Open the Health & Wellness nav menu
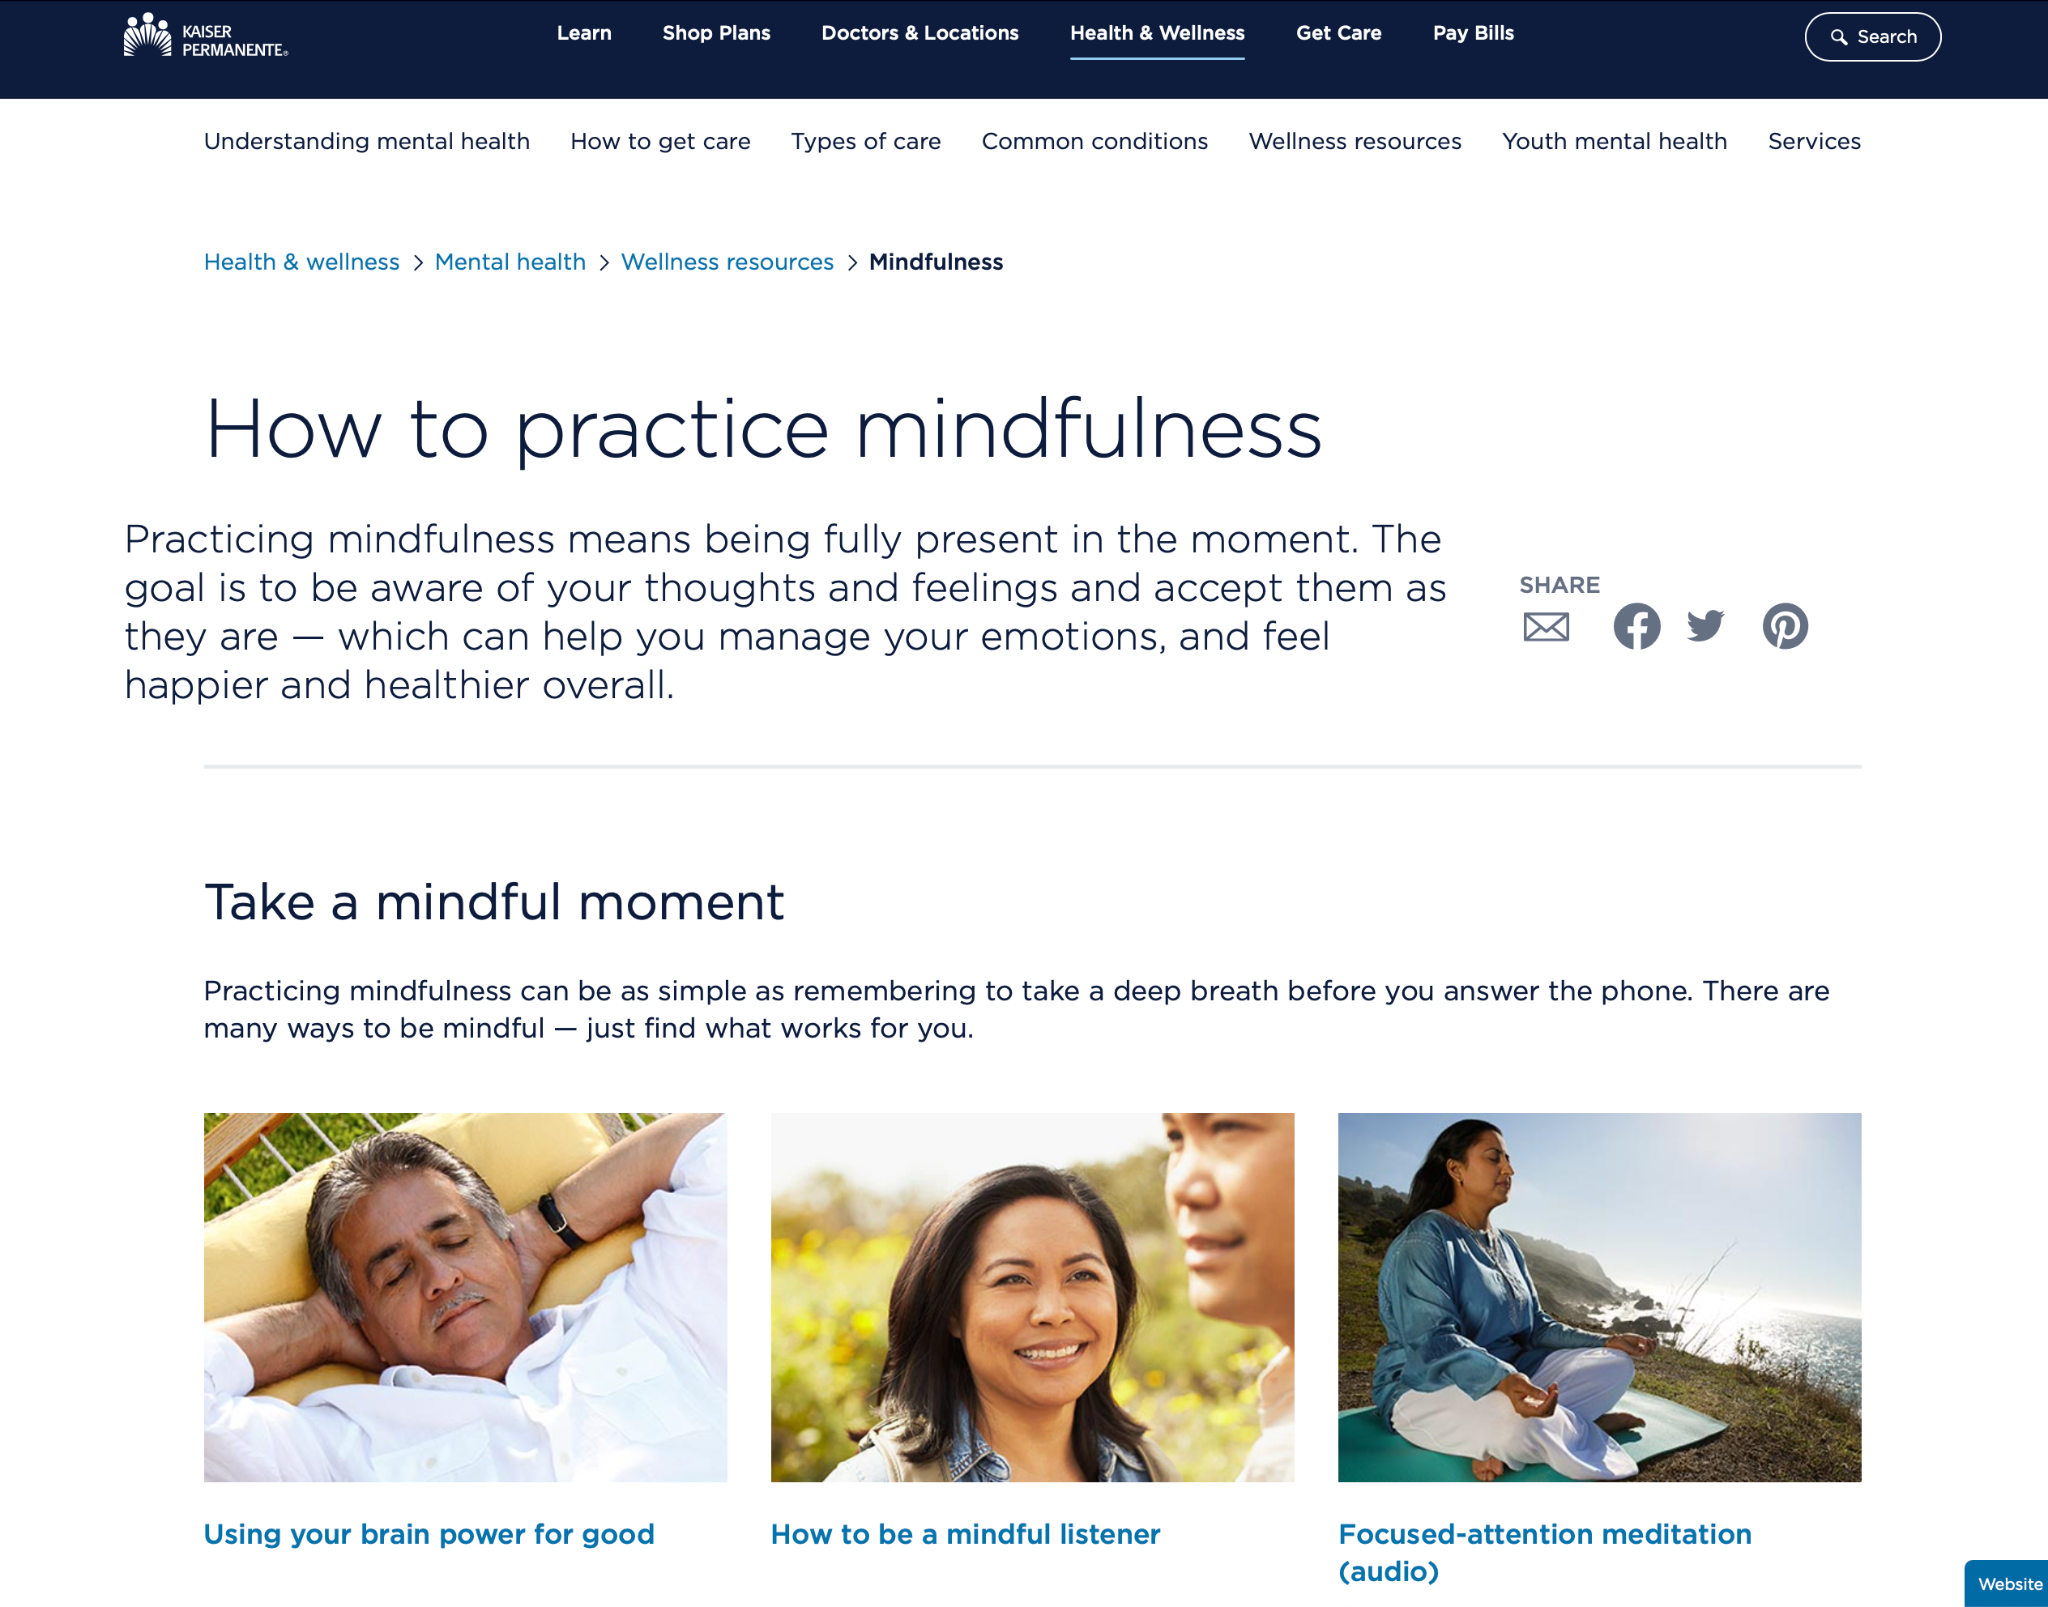 (1157, 33)
